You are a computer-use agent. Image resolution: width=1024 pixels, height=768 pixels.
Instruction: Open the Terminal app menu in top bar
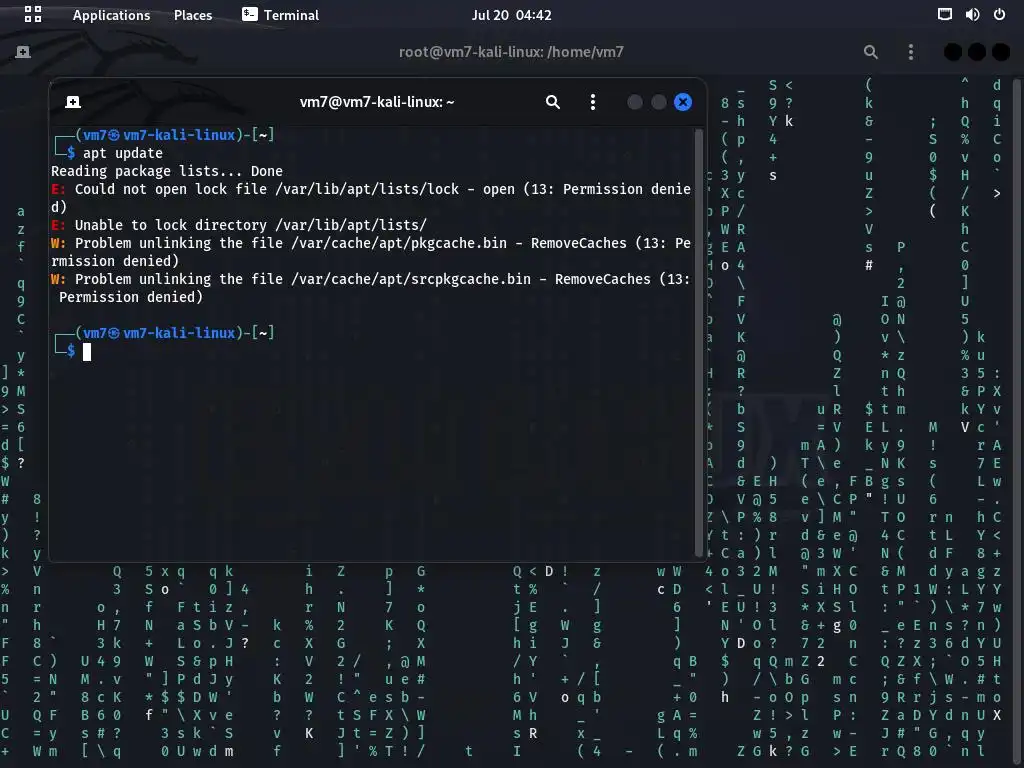coord(280,15)
